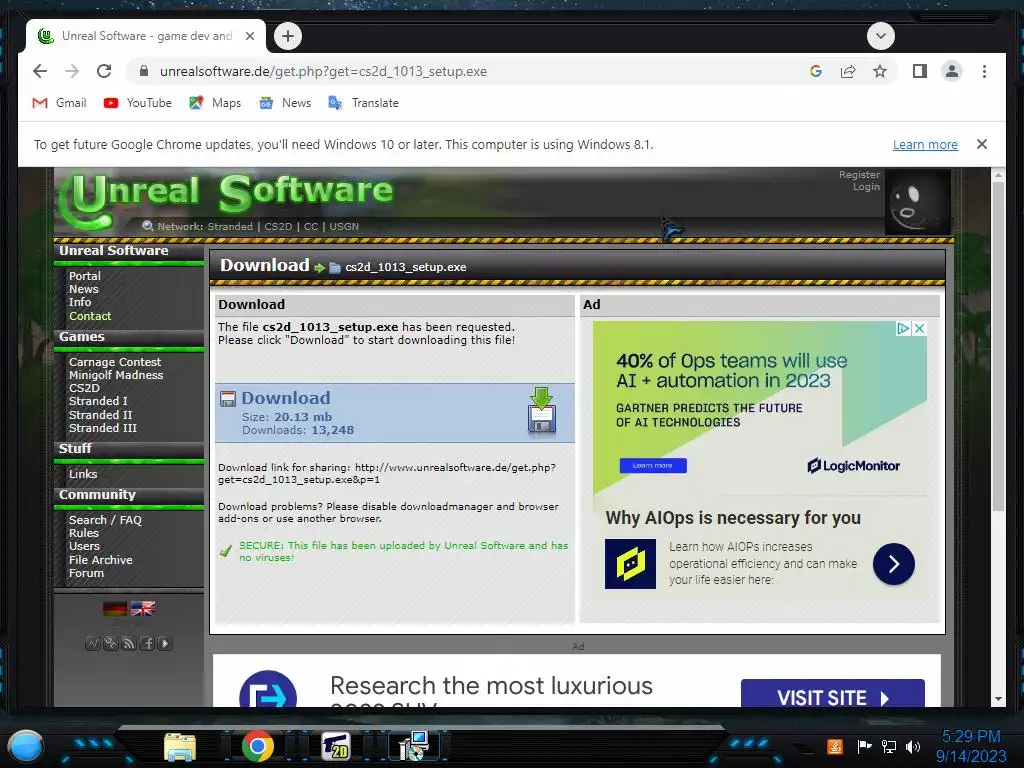Viewport: 1024px width, 768px height.
Task: Click the VISIT SITE ad button
Action: click(833, 694)
